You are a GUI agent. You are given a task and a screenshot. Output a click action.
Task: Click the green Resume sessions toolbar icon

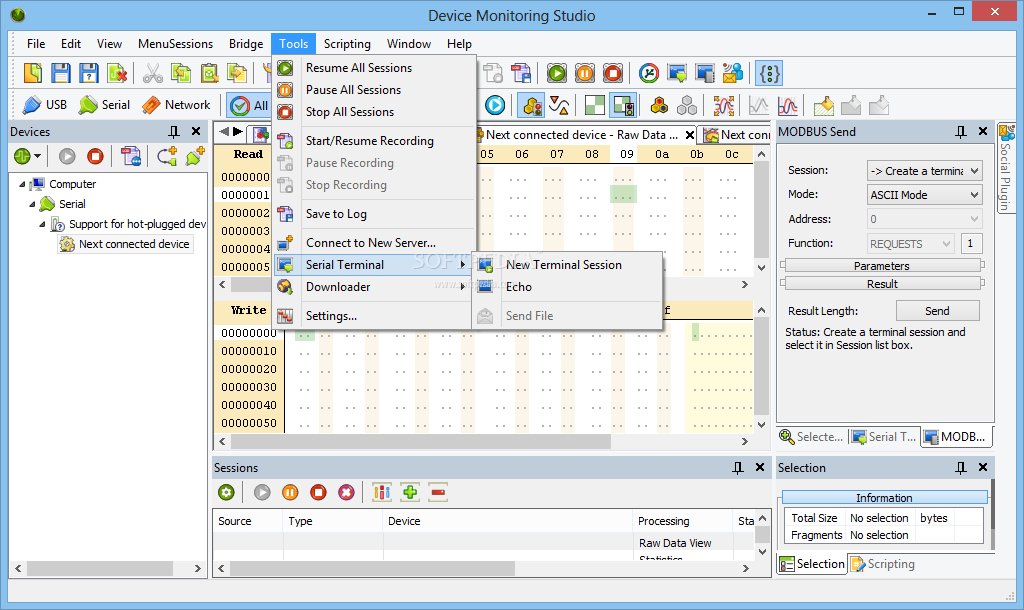coord(556,73)
